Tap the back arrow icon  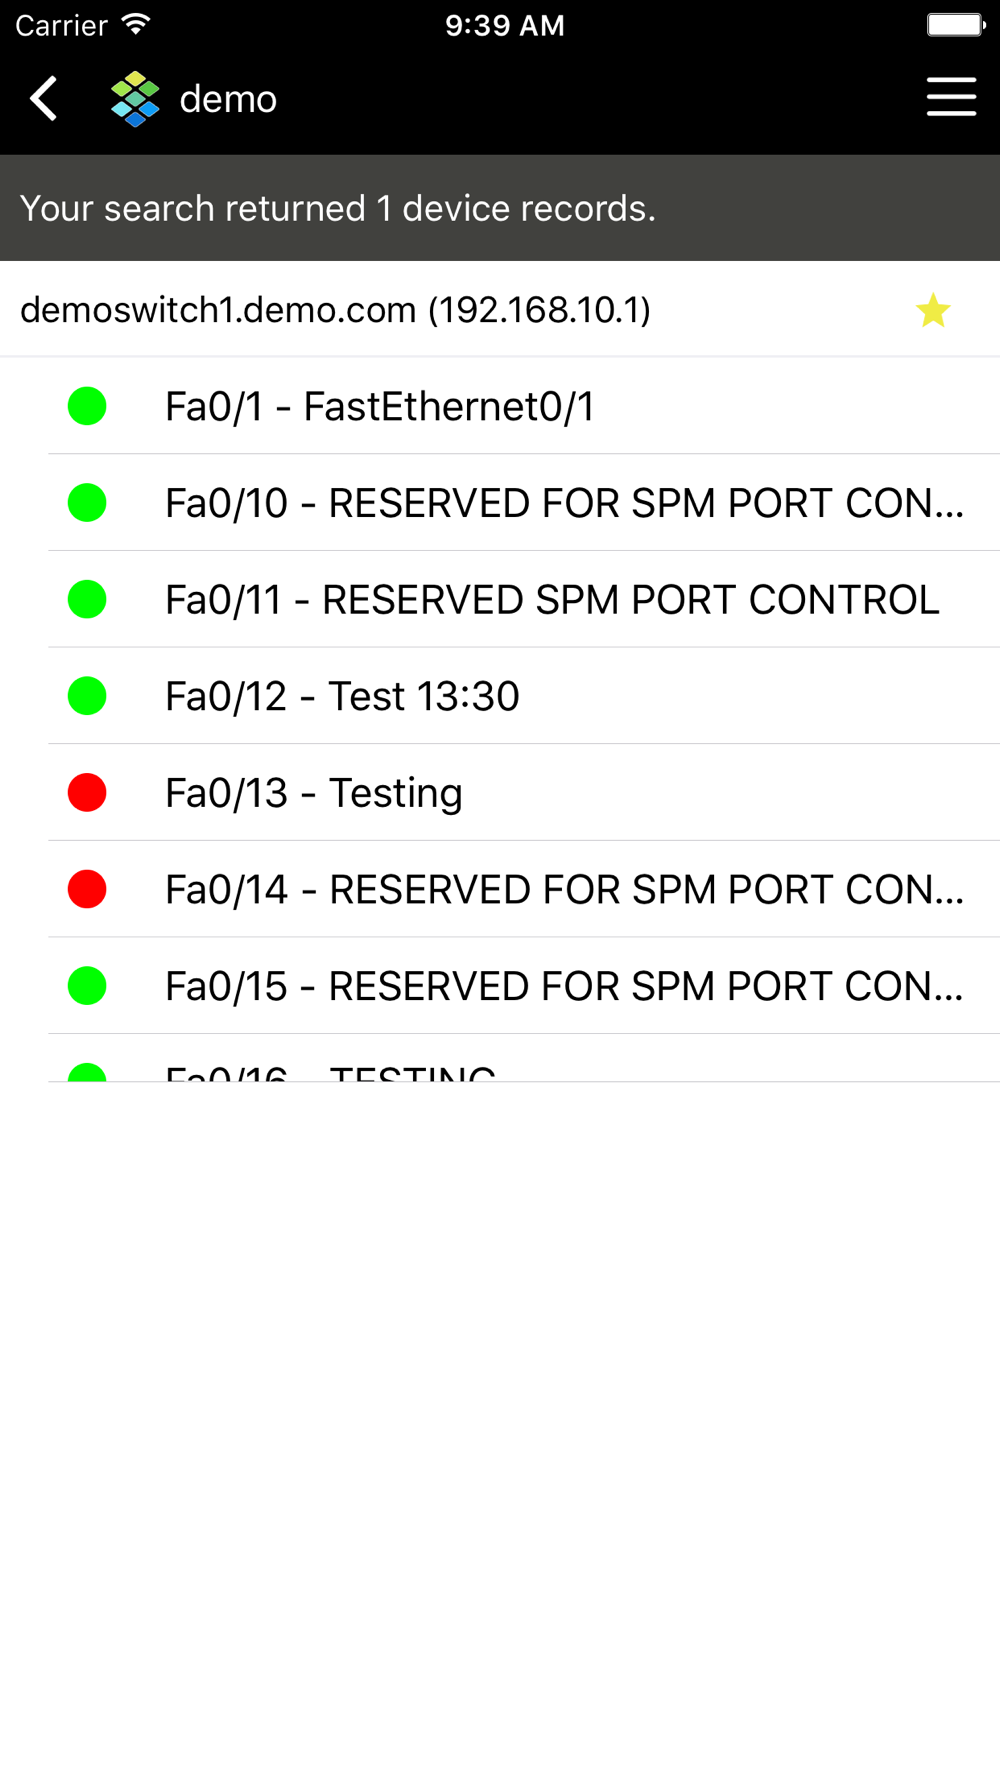44,98
